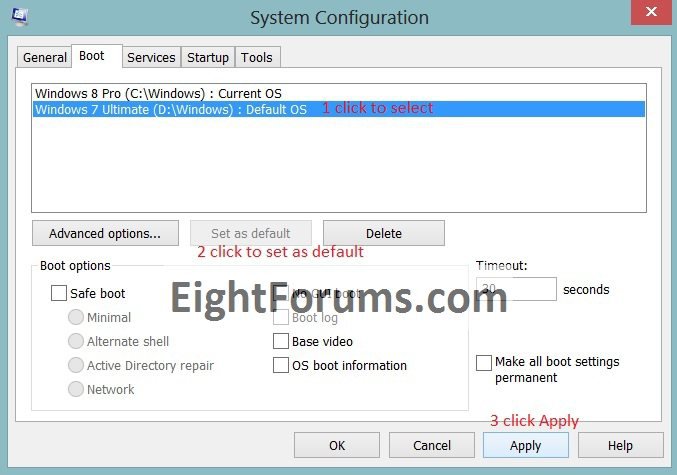The width and height of the screenshot is (677, 475).
Task: Enable OS boot information checkbox
Action: click(x=281, y=365)
